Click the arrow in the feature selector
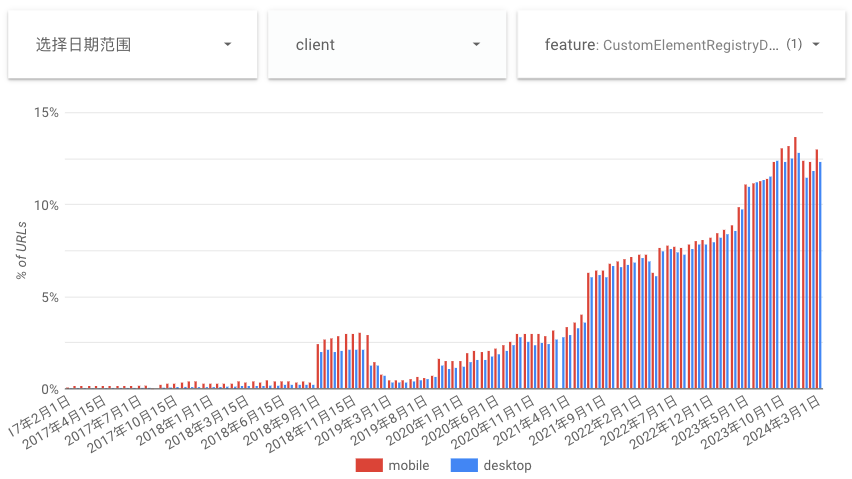 click(816, 45)
